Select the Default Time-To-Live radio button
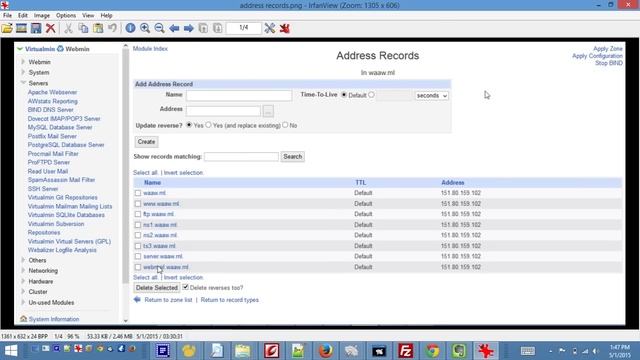640x360 pixels. [x=344, y=95]
